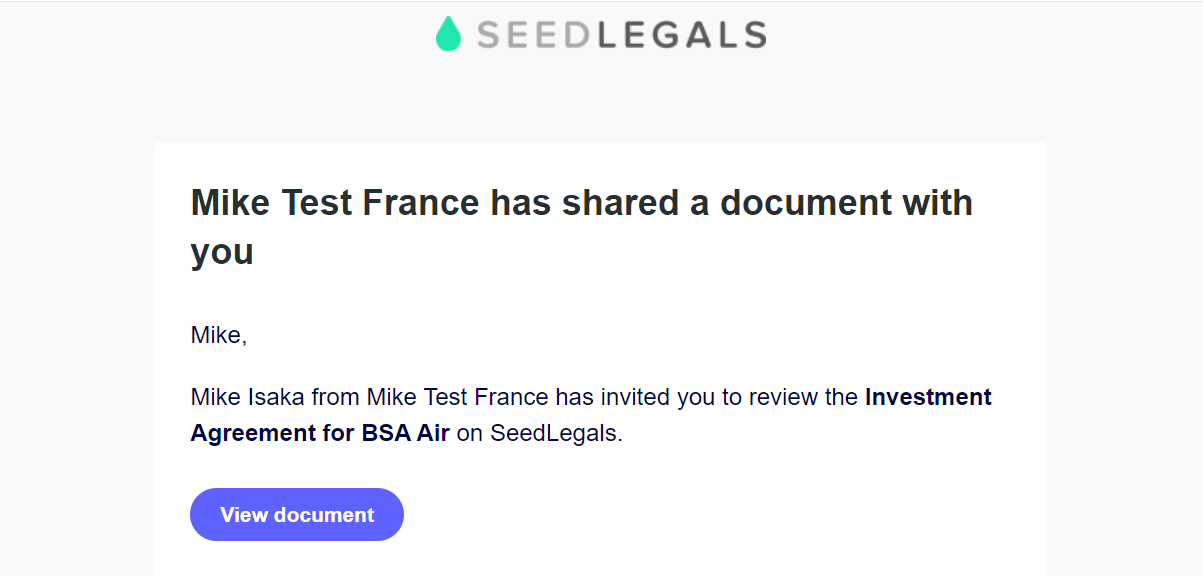Click the word "with" in the heading
The image size is (1203, 576).
coord(938,203)
